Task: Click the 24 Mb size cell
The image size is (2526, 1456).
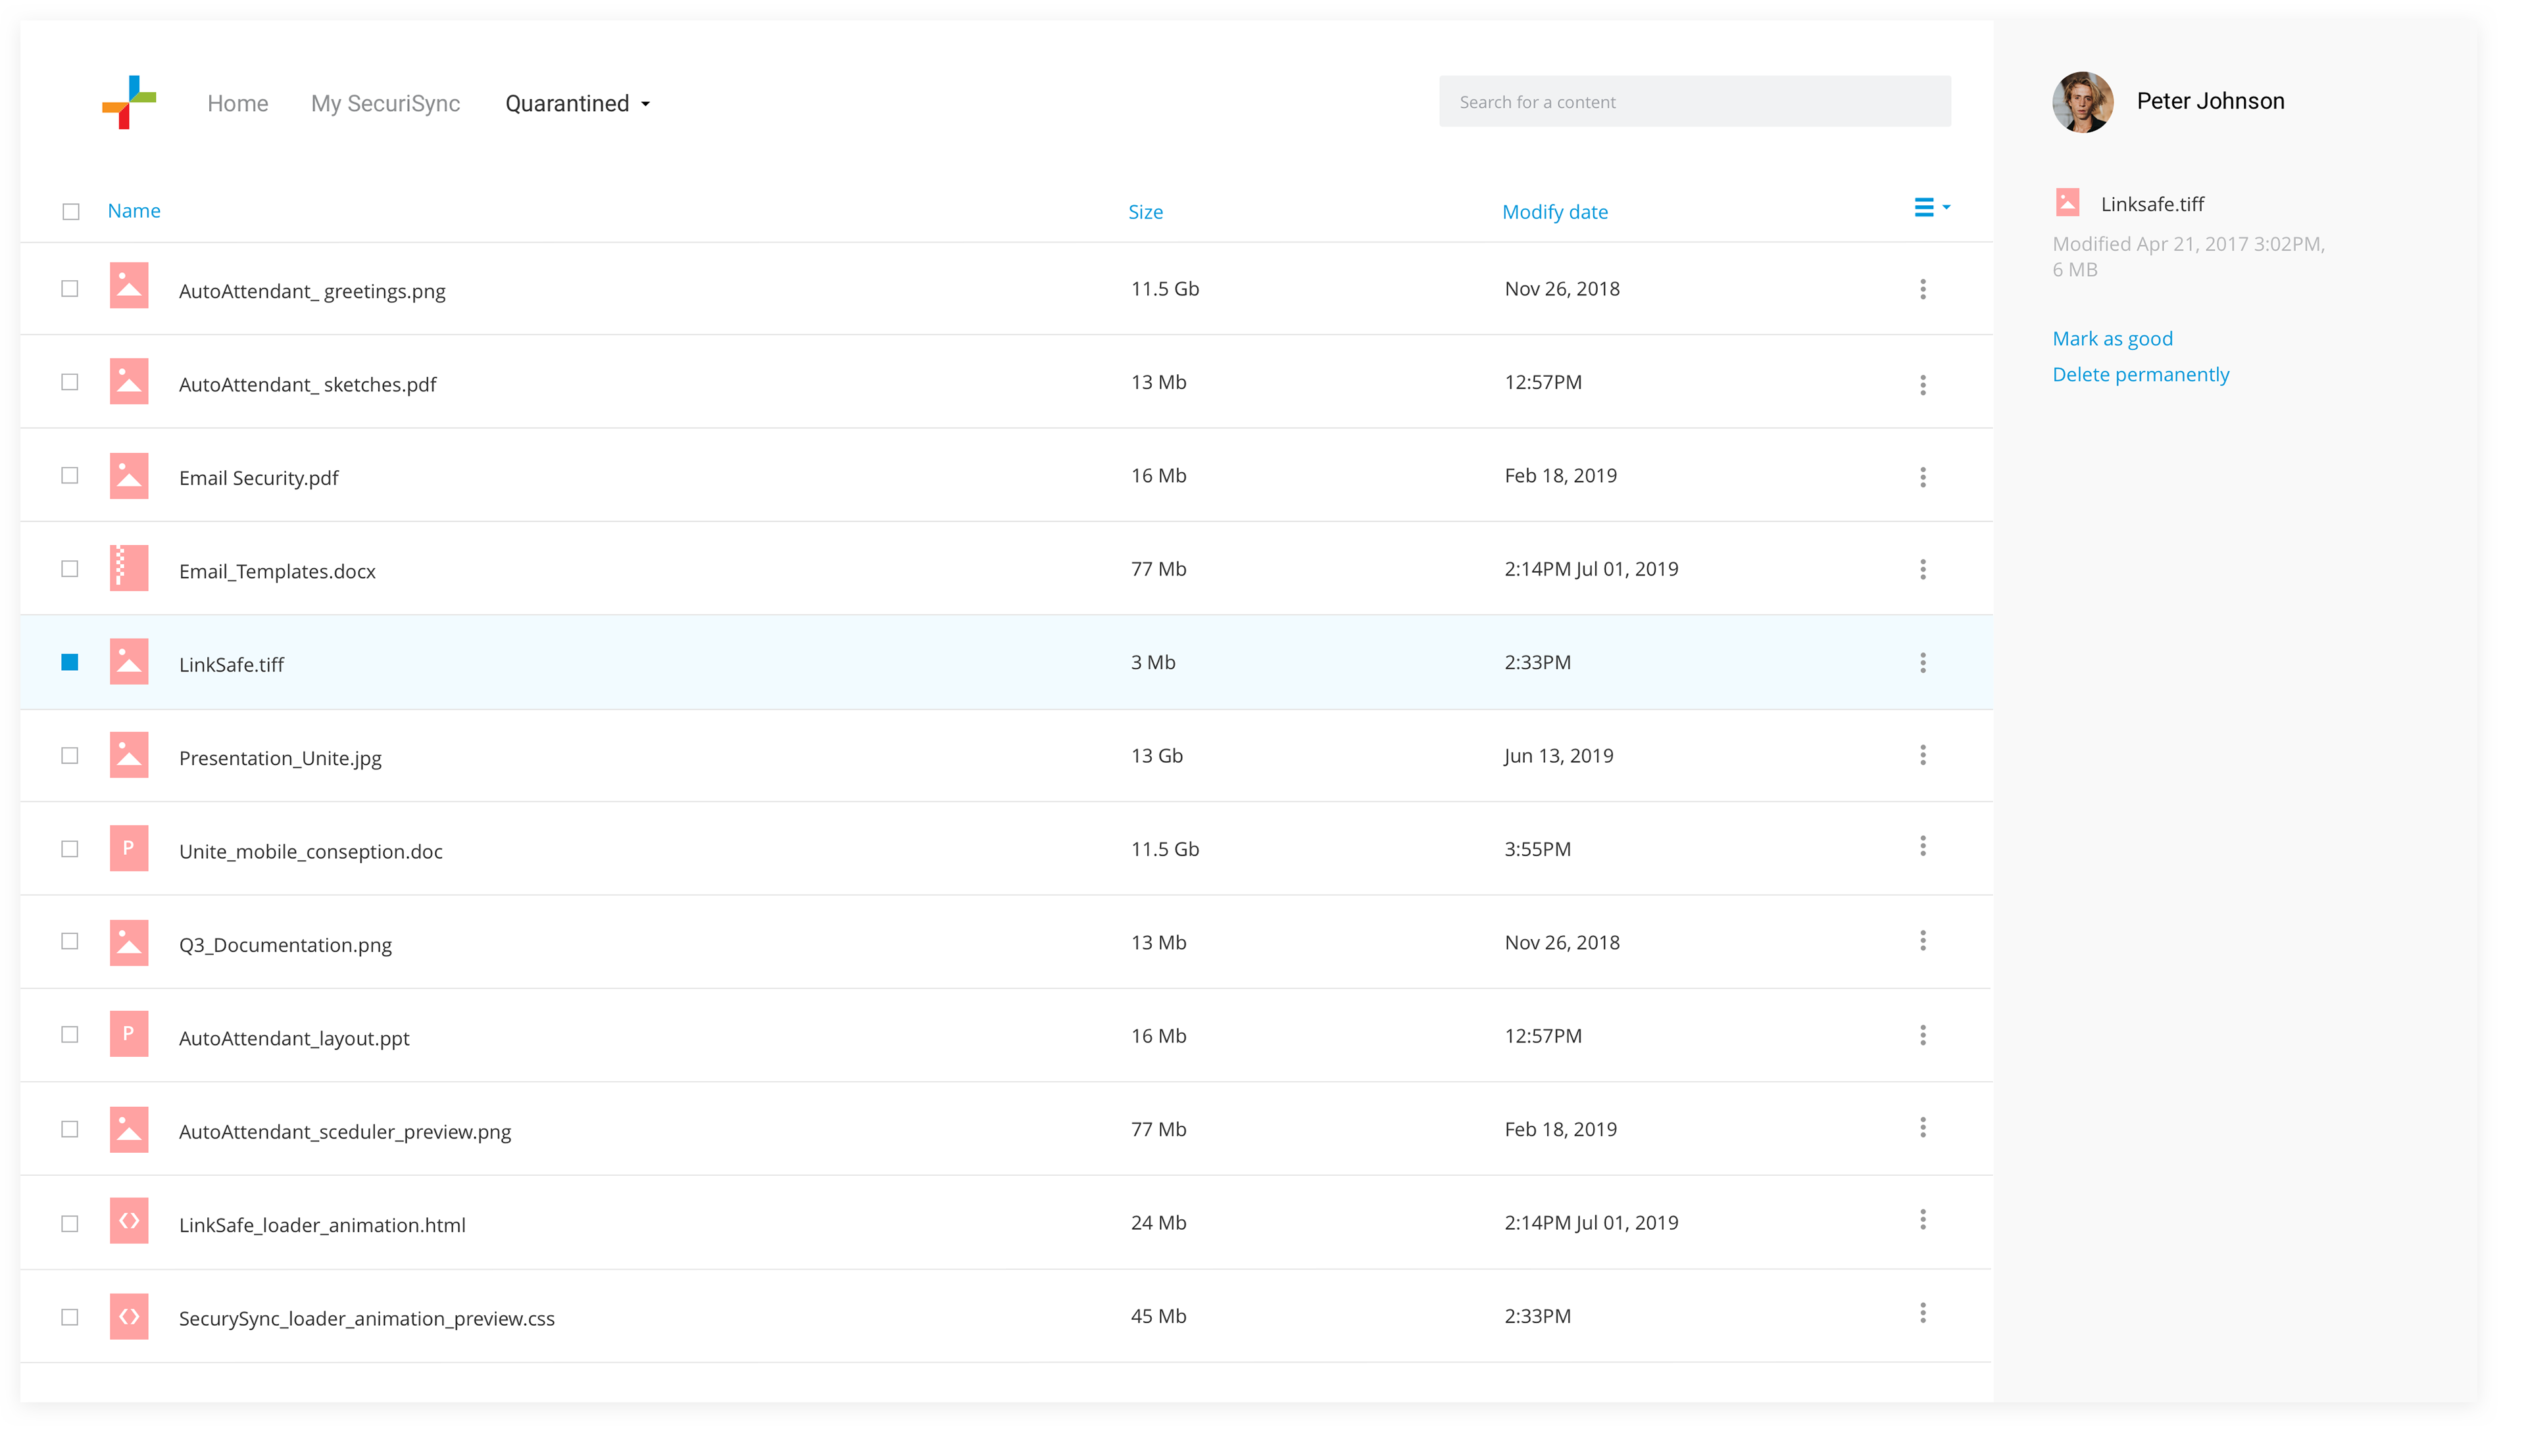Action: [1158, 1222]
